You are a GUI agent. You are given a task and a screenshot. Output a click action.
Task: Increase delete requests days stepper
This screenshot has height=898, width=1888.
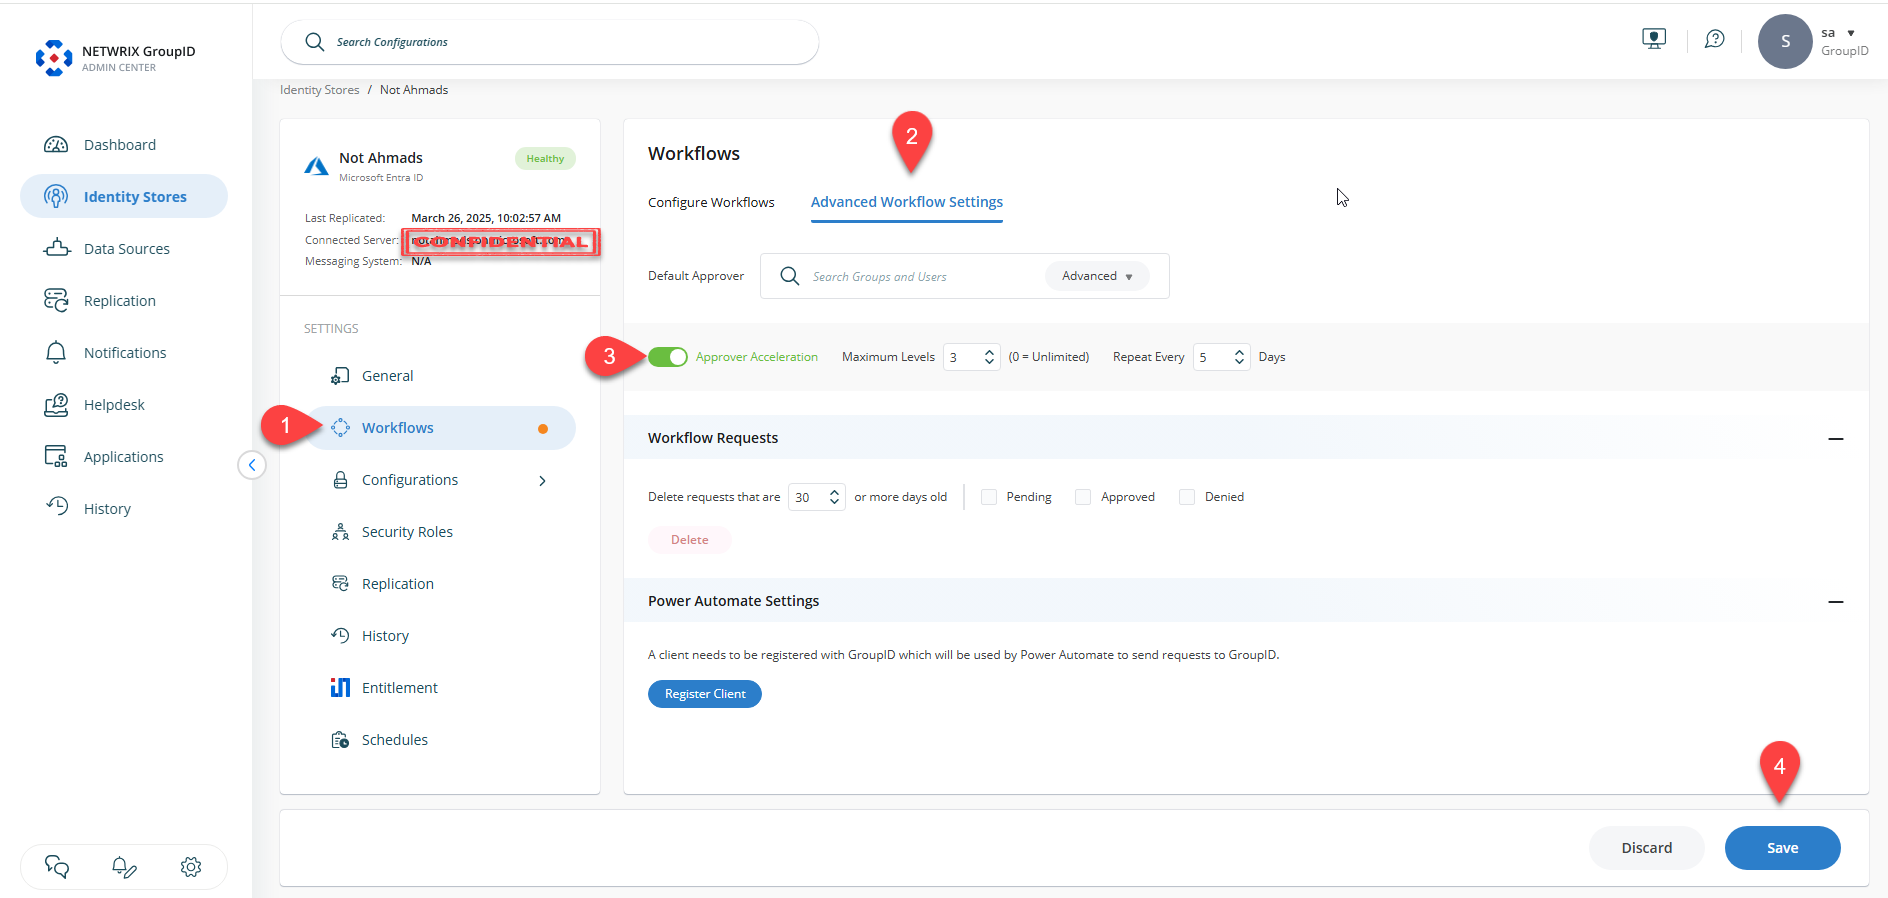click(x=834, y=492)
